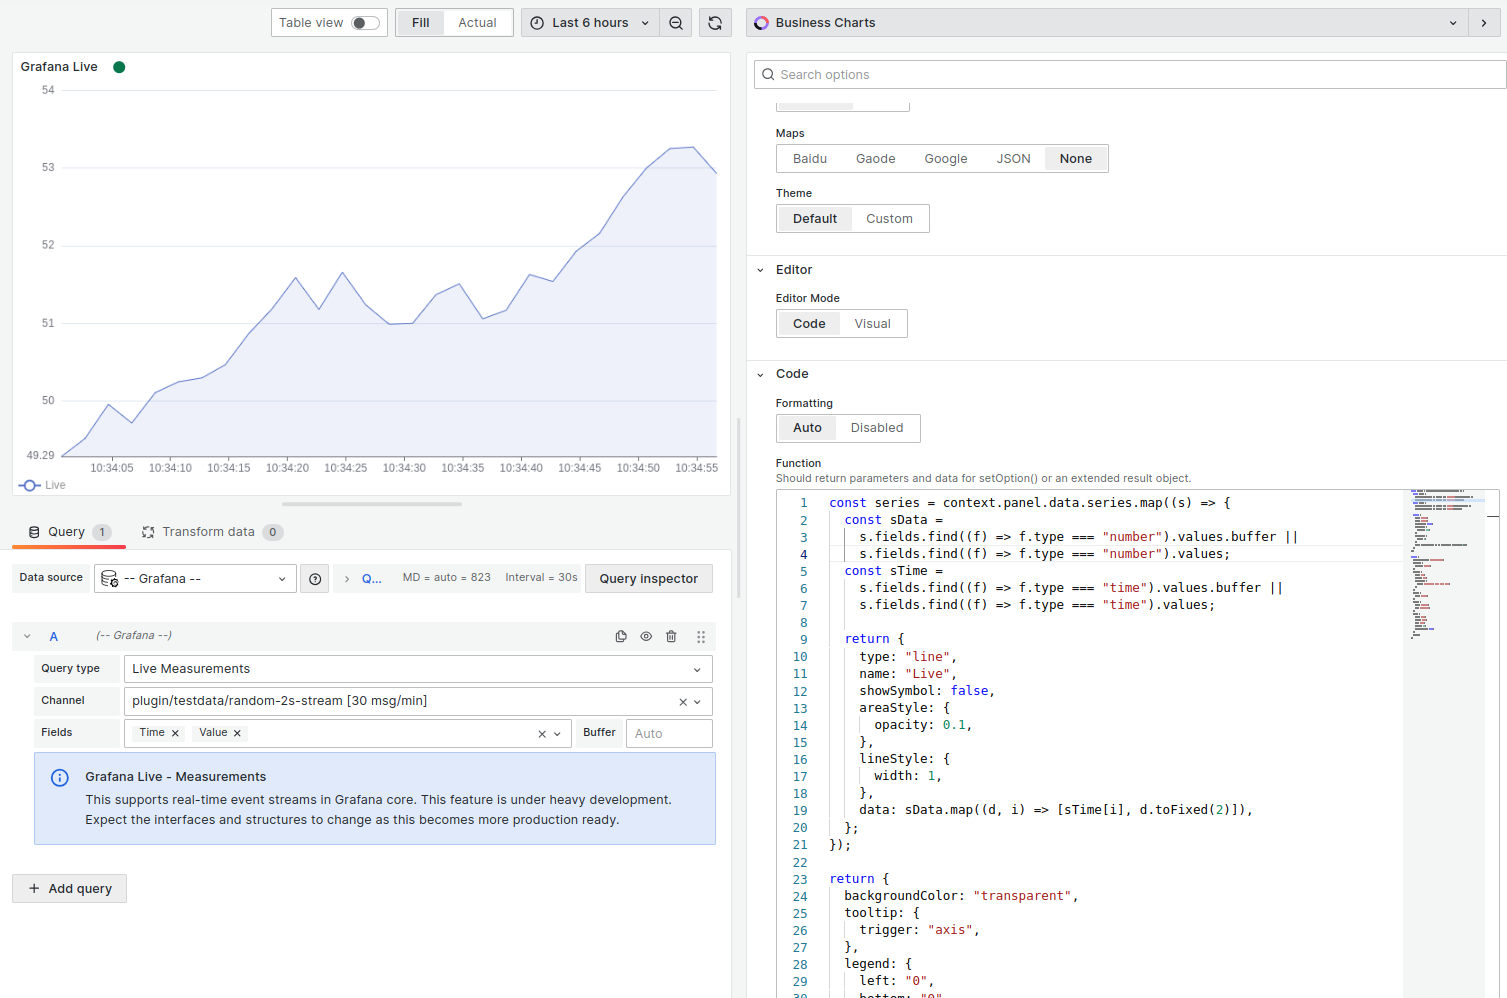This screenshot has height=998, width=1507.
Task: Duplicate query A with the copy icon
Action: [x=621, y=636]
